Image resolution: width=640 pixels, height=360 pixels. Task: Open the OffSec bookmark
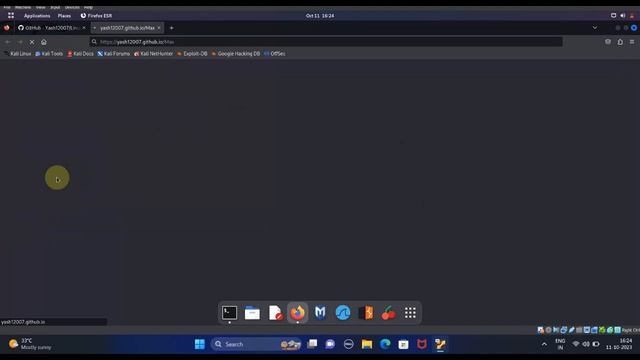(x=275, y=53)
